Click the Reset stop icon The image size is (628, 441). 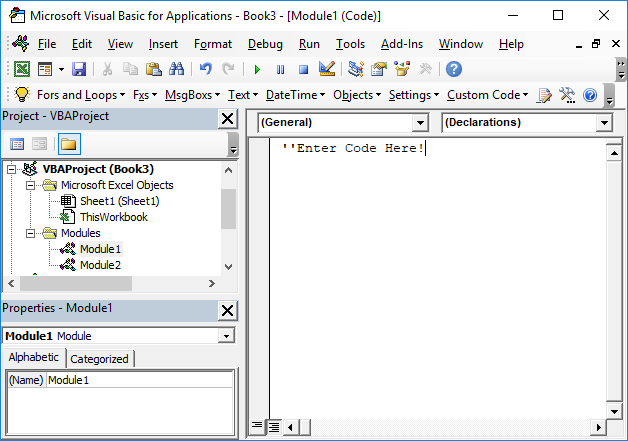click(303, 69)
